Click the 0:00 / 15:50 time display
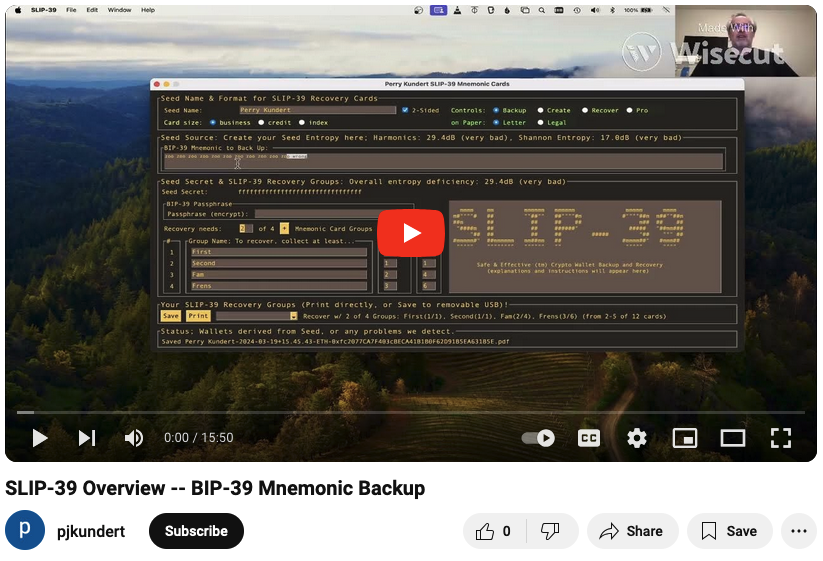The height and width of the screenshot is (561, 823). point(198,438)
